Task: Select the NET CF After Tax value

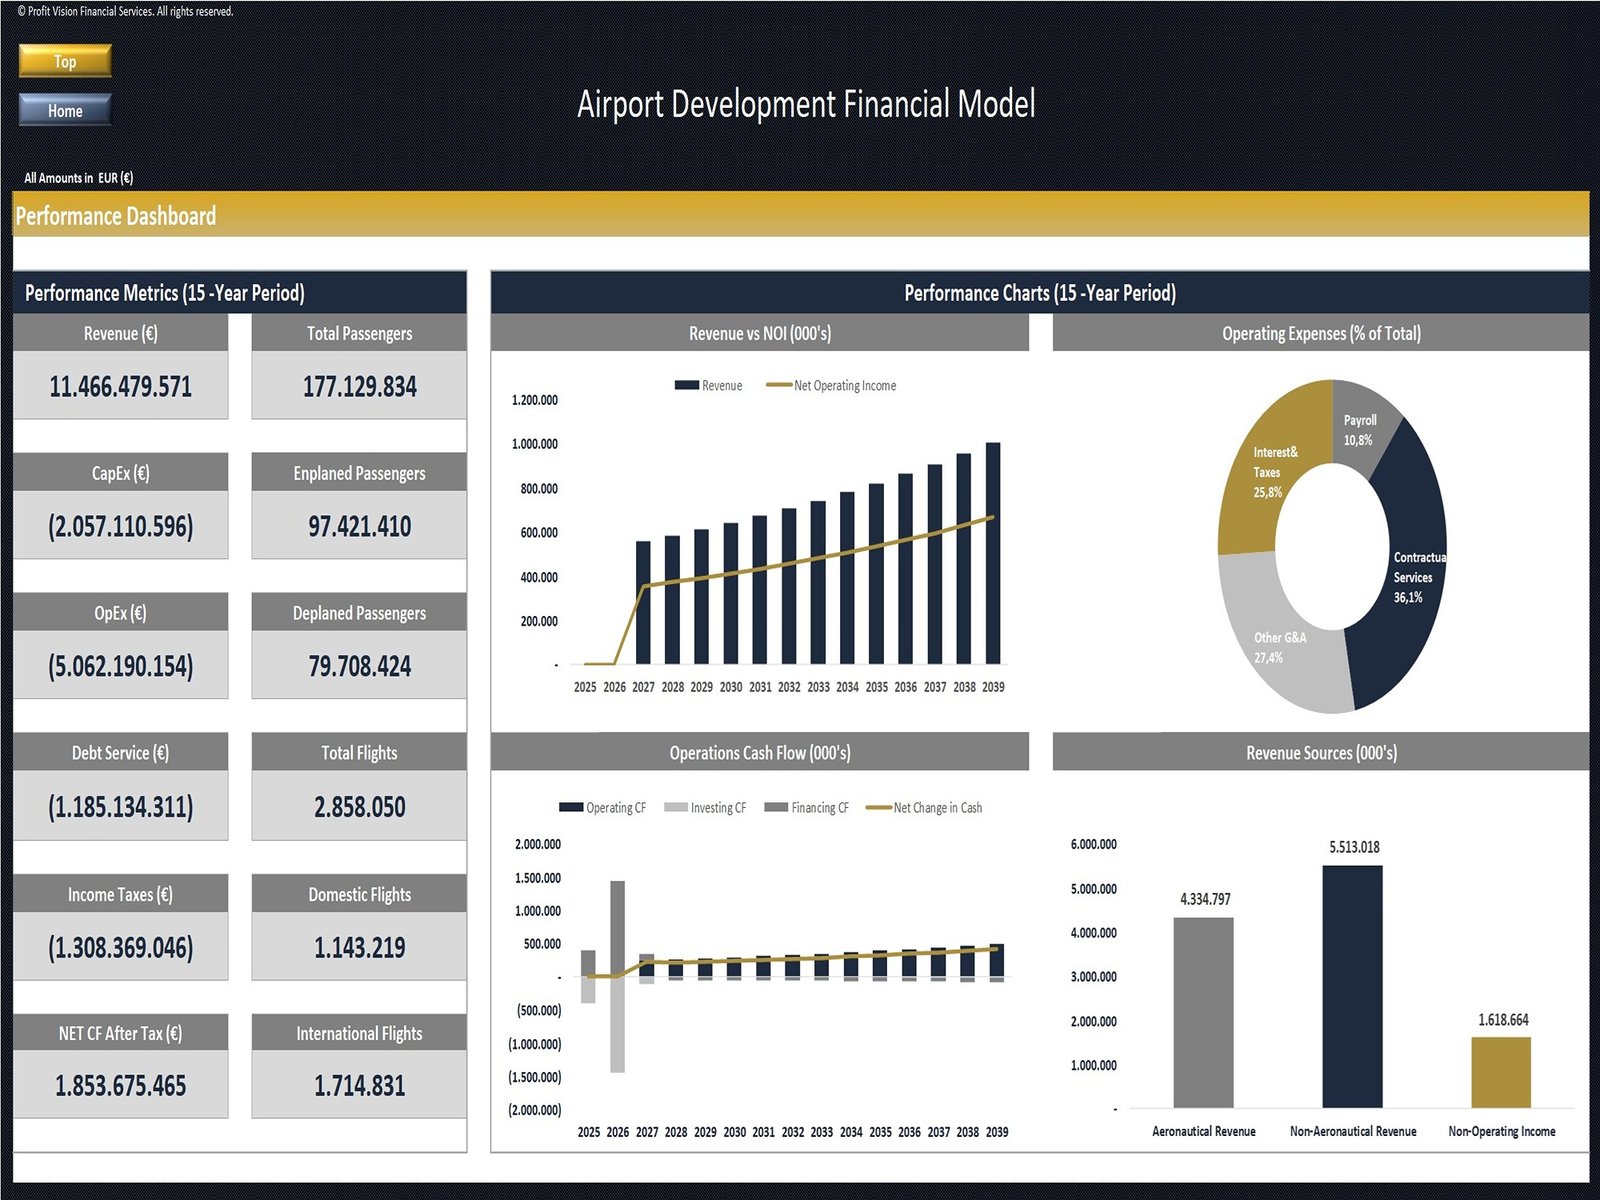Action: pyautogui.click(x=120, y=1085)
